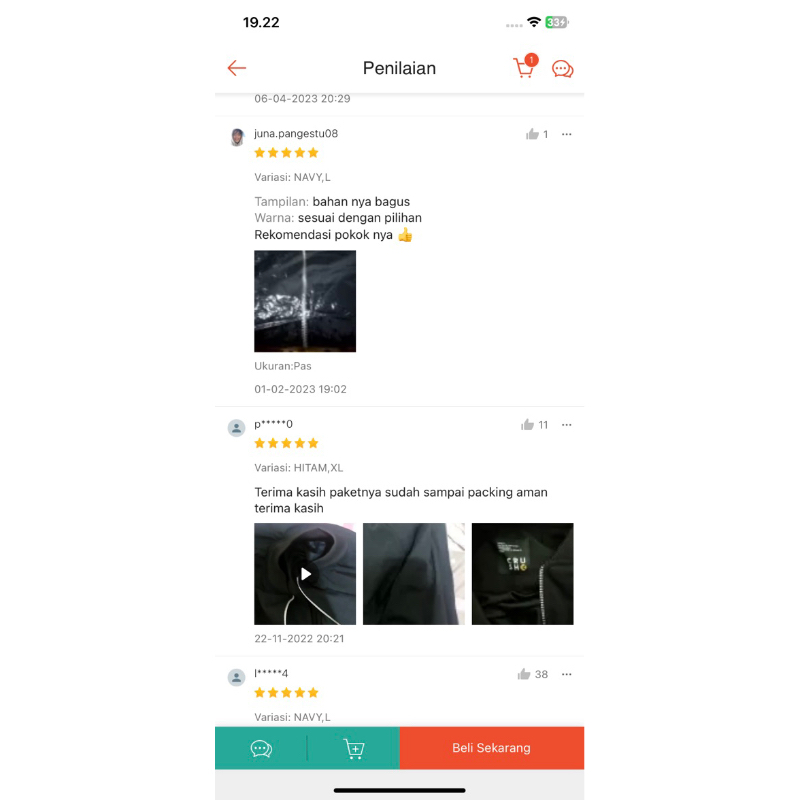Like l*****4's review thumbs up
800x800 pixels.
pyautogui.click(x=524, y=674)
